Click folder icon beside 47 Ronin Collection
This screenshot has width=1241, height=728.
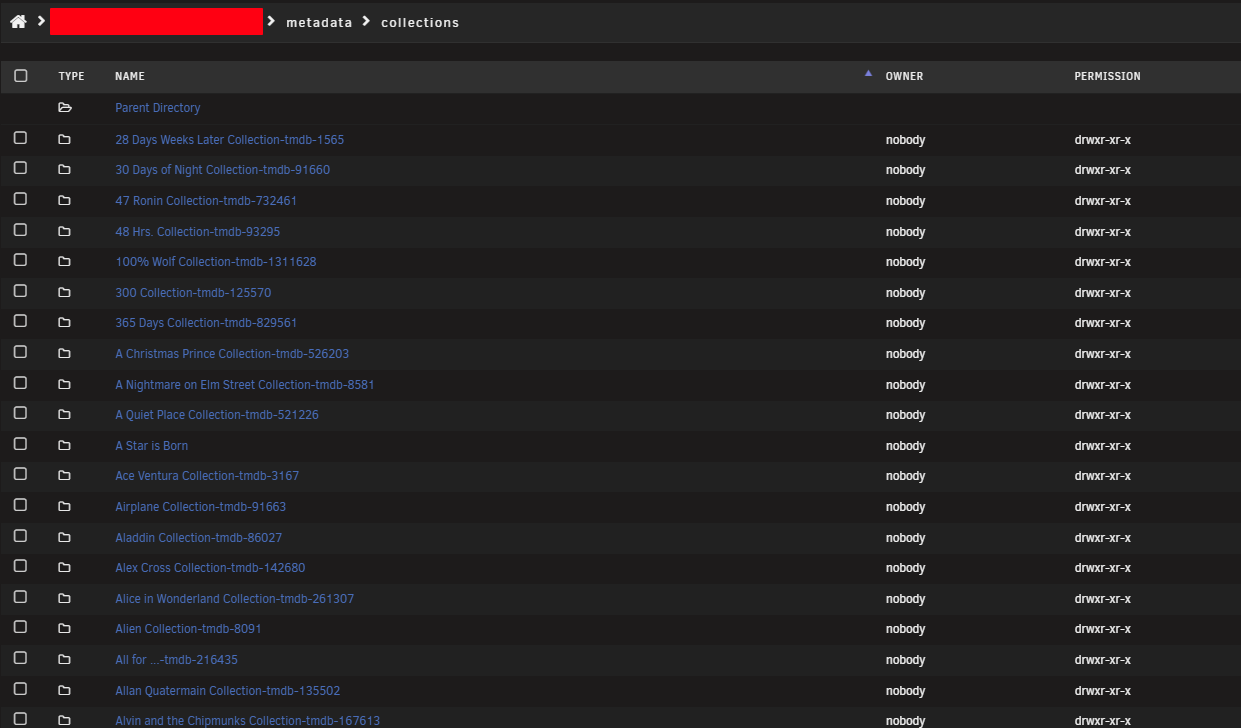65,200
